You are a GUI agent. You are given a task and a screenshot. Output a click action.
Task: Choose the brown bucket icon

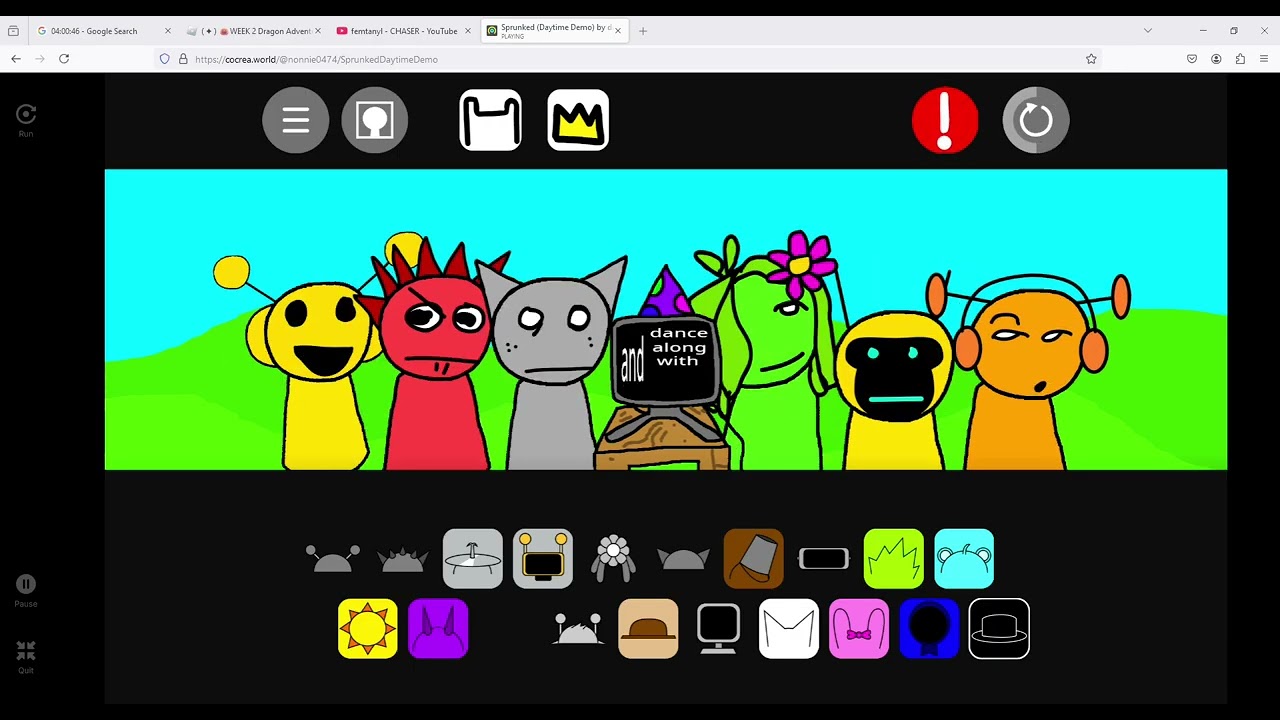(x=753, y=559)
